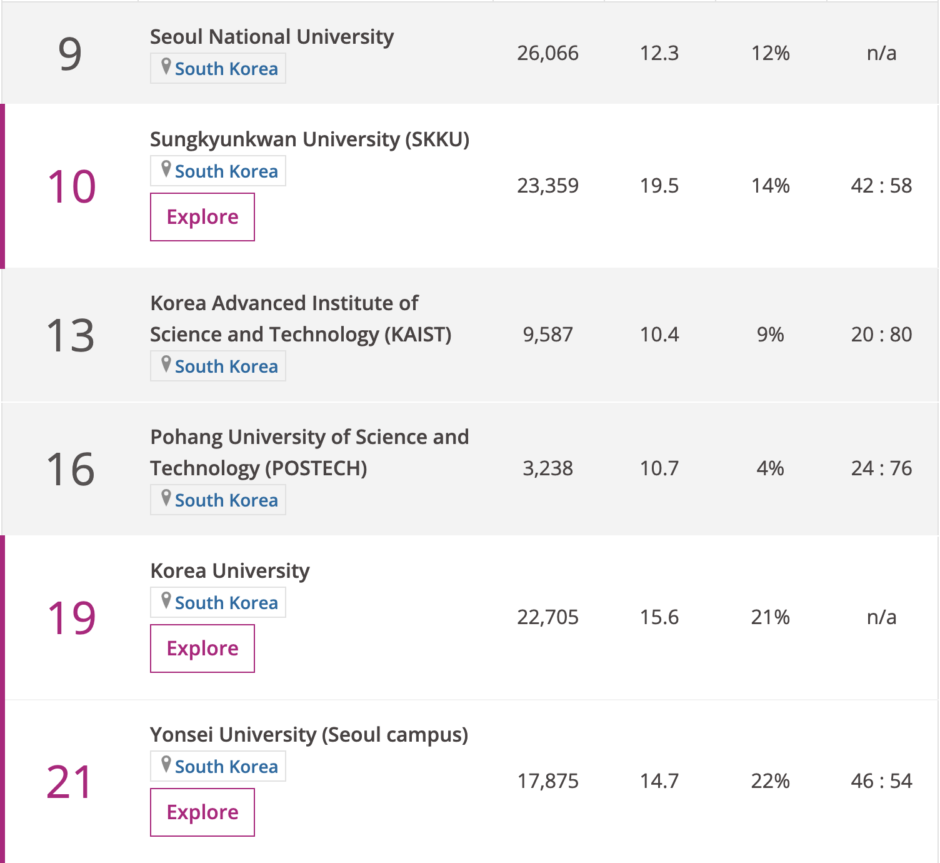Click the location pin icon beside Seoul National University
Image resolution: width=940 pixels, height=863 pixels.
click(x=167, y=67)
